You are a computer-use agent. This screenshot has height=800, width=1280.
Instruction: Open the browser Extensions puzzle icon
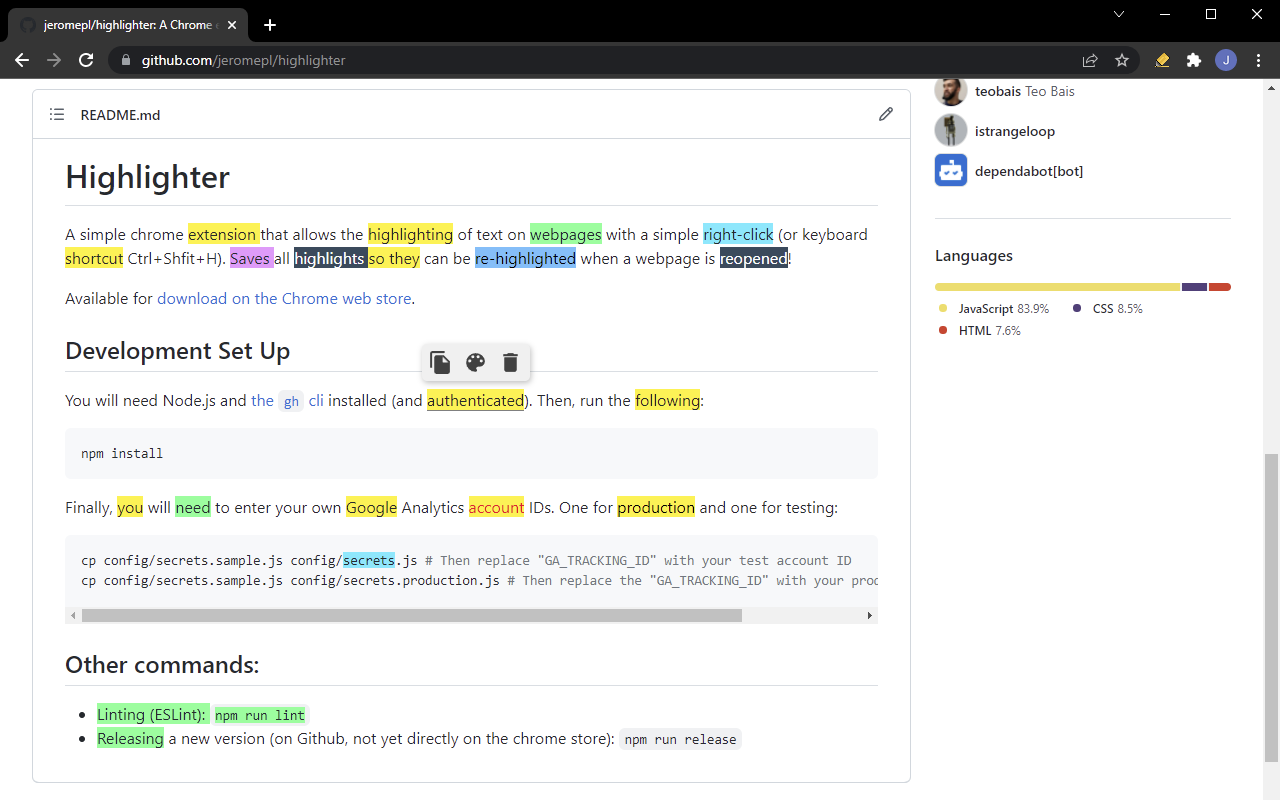coord(1194,60)
